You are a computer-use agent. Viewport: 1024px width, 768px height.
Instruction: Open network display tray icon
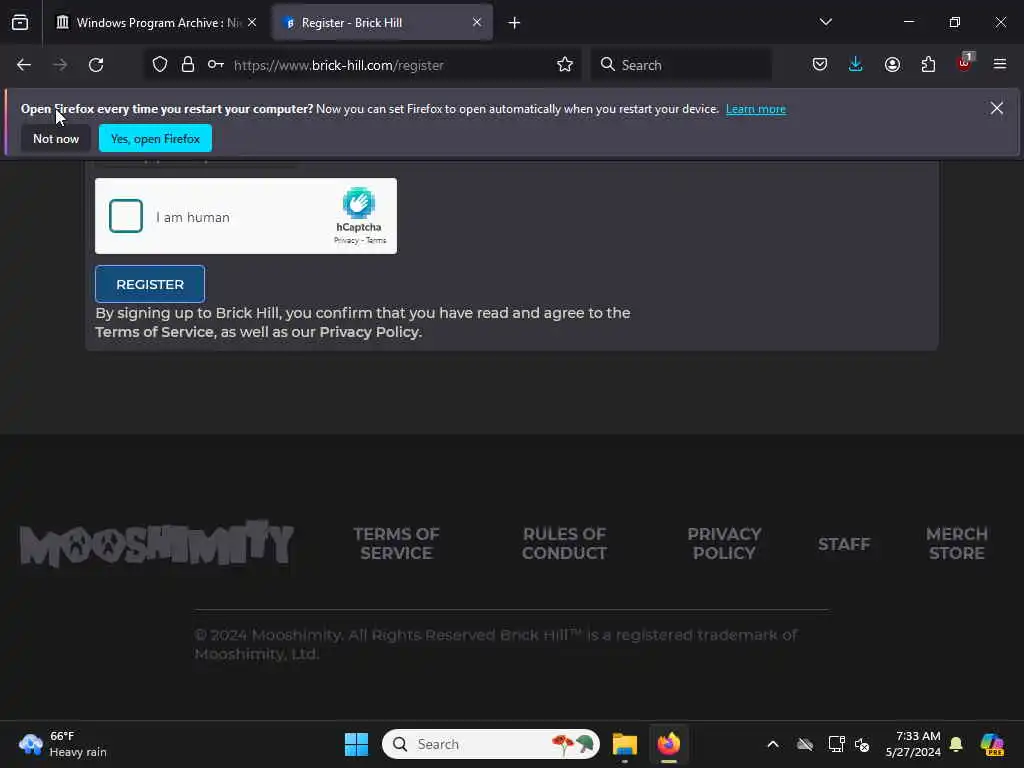(x=836, y=744)
